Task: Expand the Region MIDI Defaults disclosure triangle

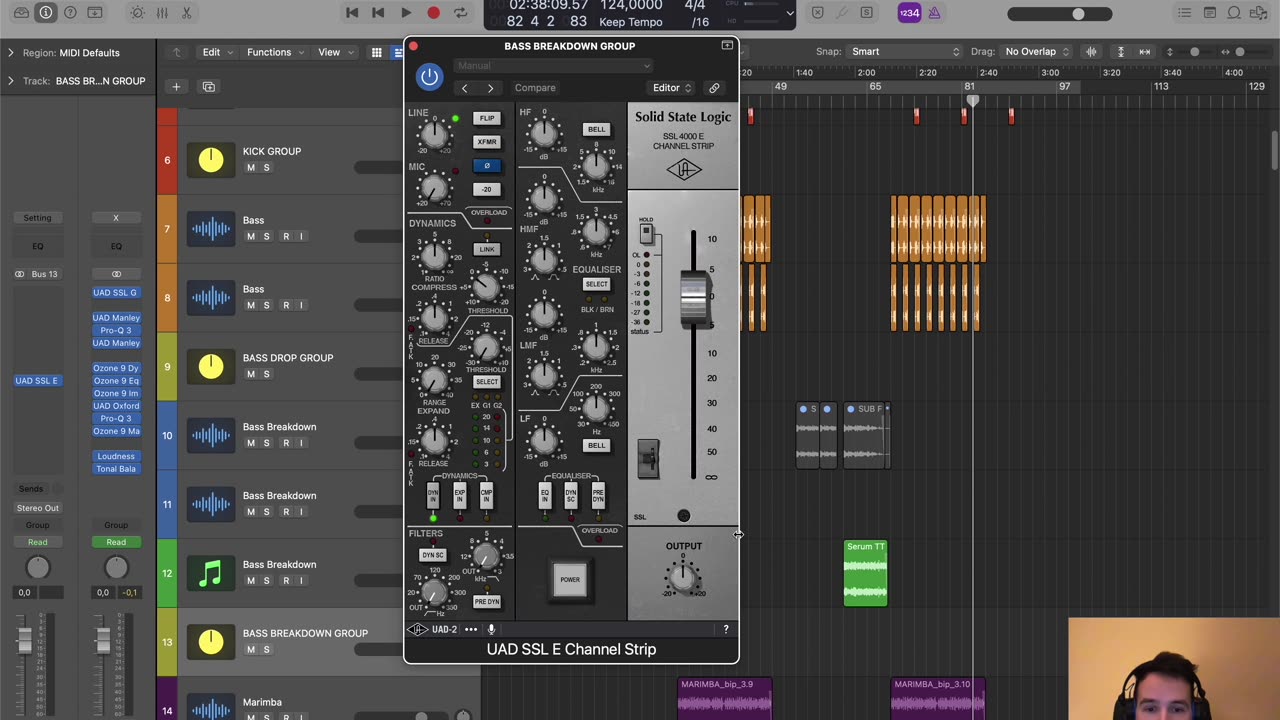Action: pos(11,53)
